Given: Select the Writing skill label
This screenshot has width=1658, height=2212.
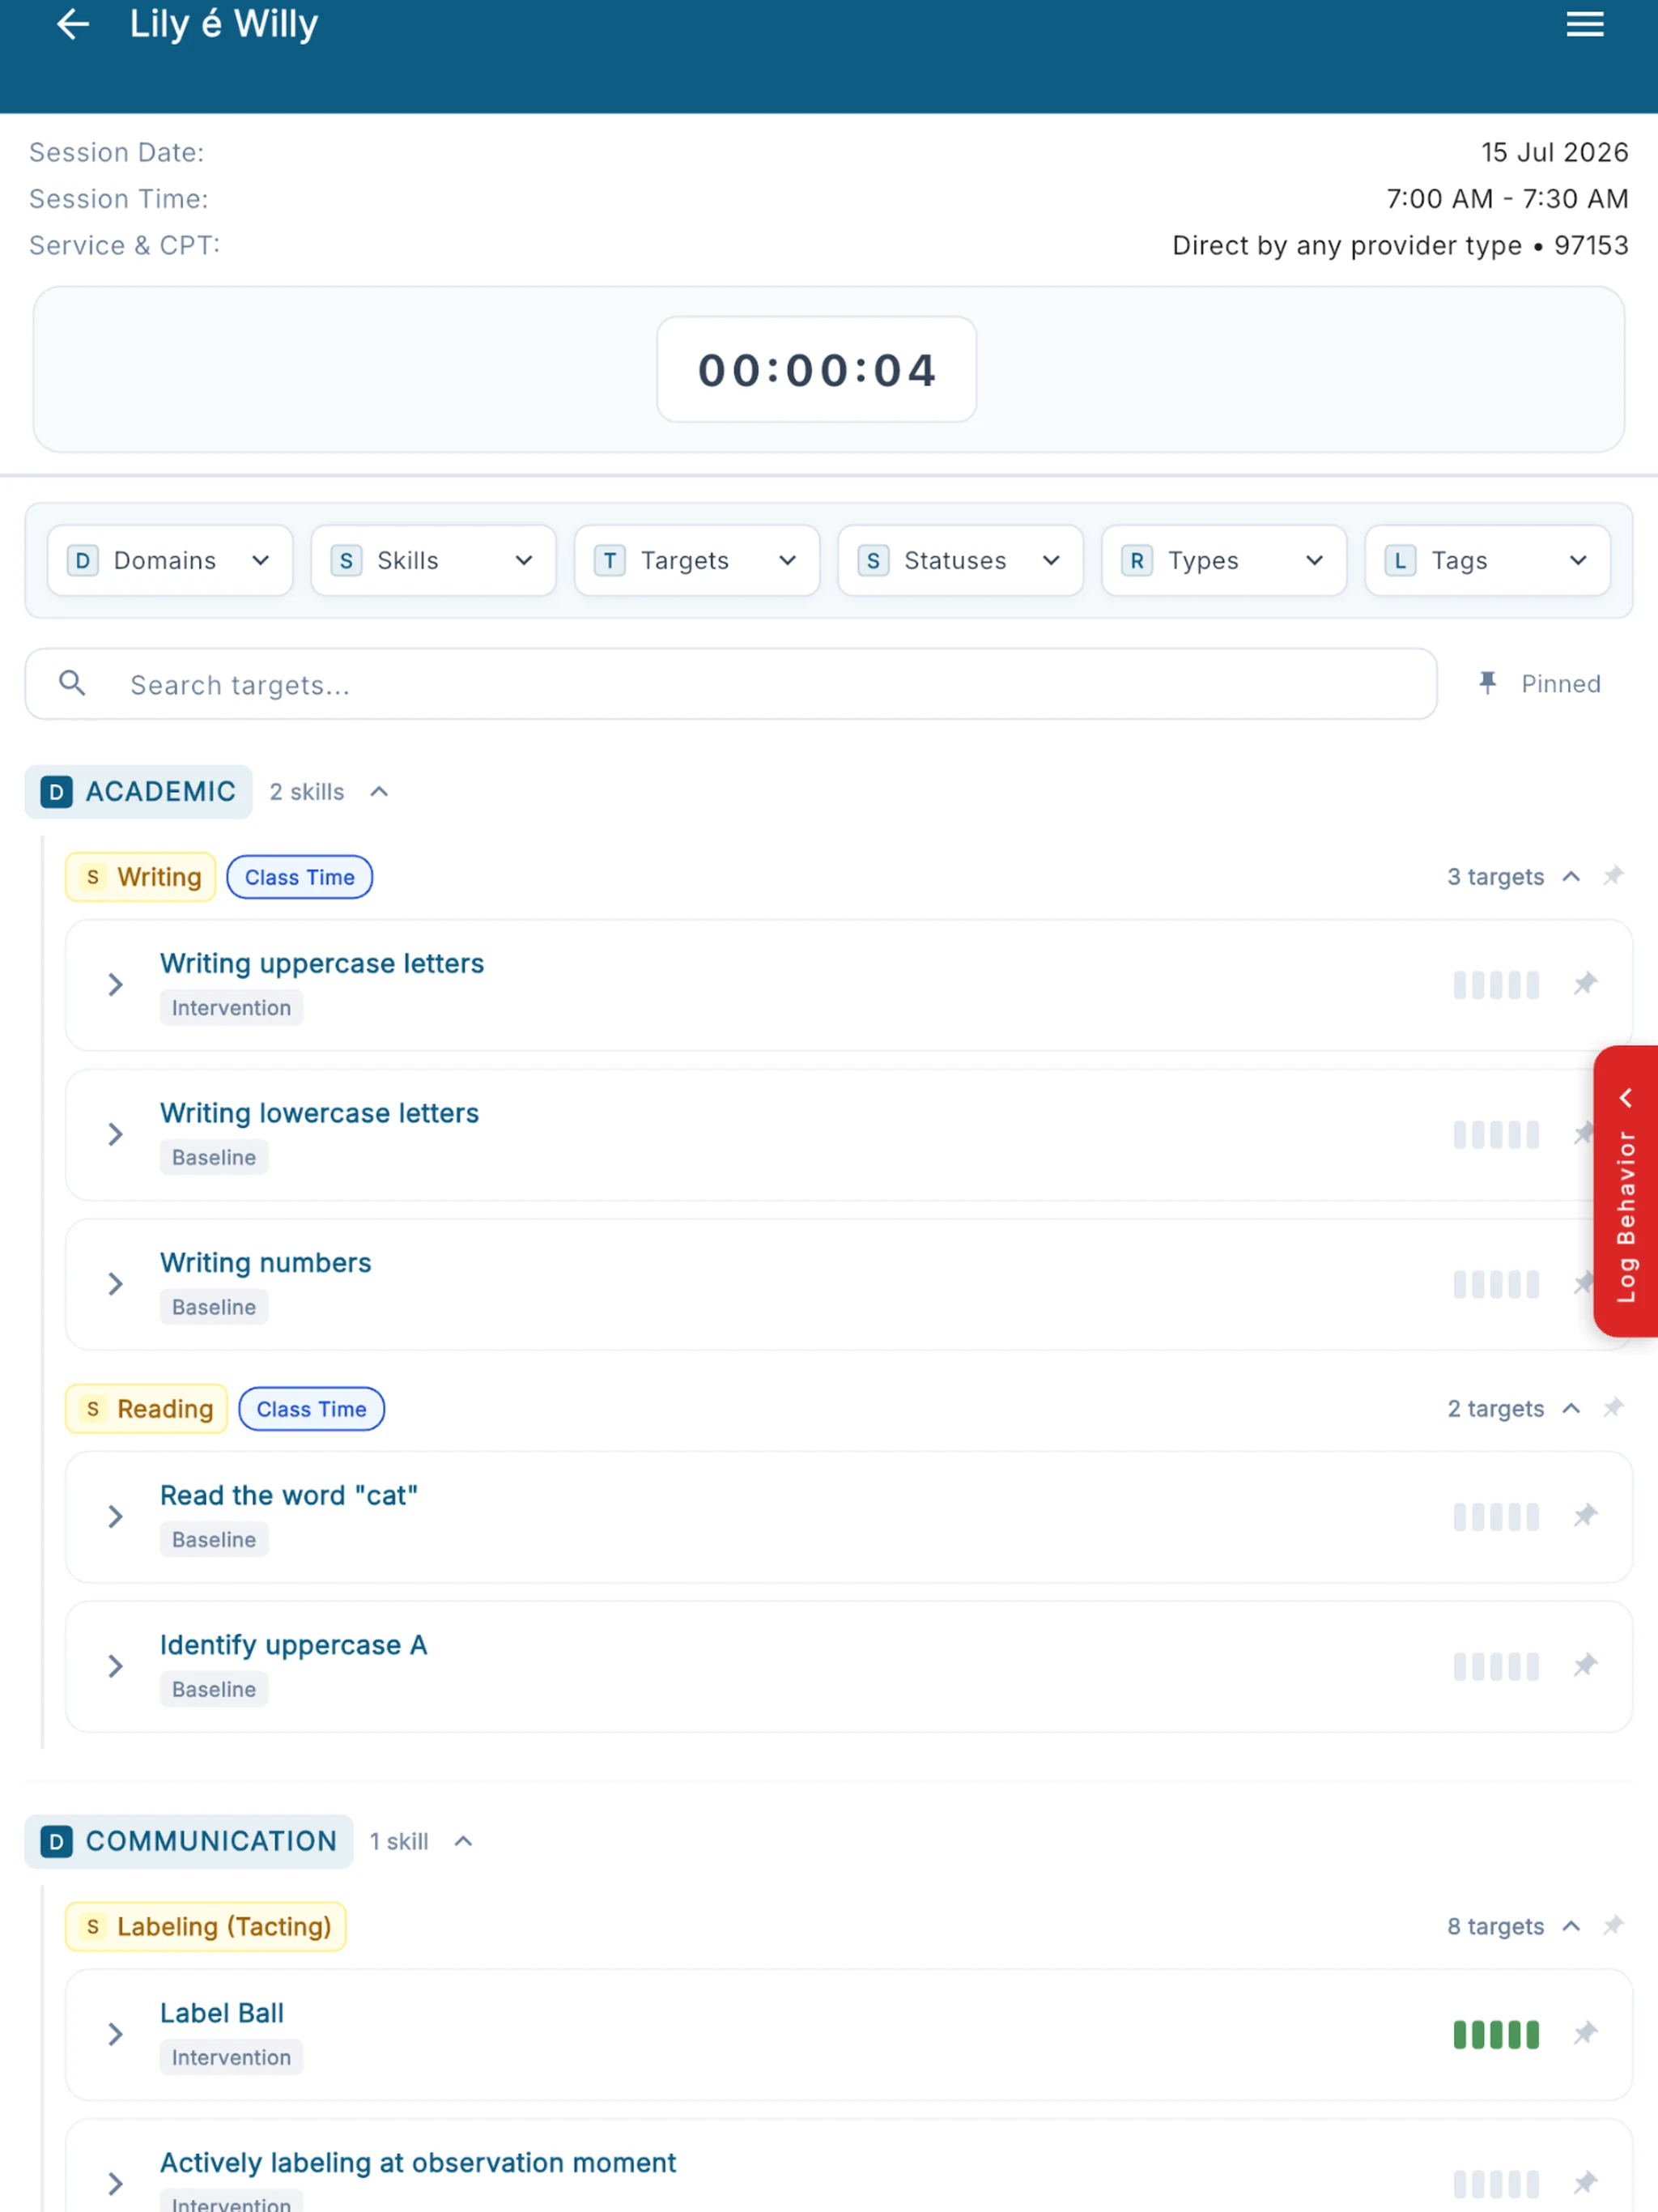Looking at the screenshot, I should [x=141, y=877].
